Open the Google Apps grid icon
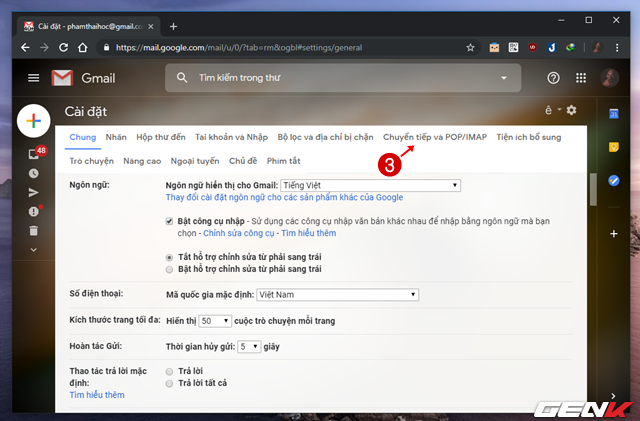The image size is (640, 421). (x=581, y=78)
